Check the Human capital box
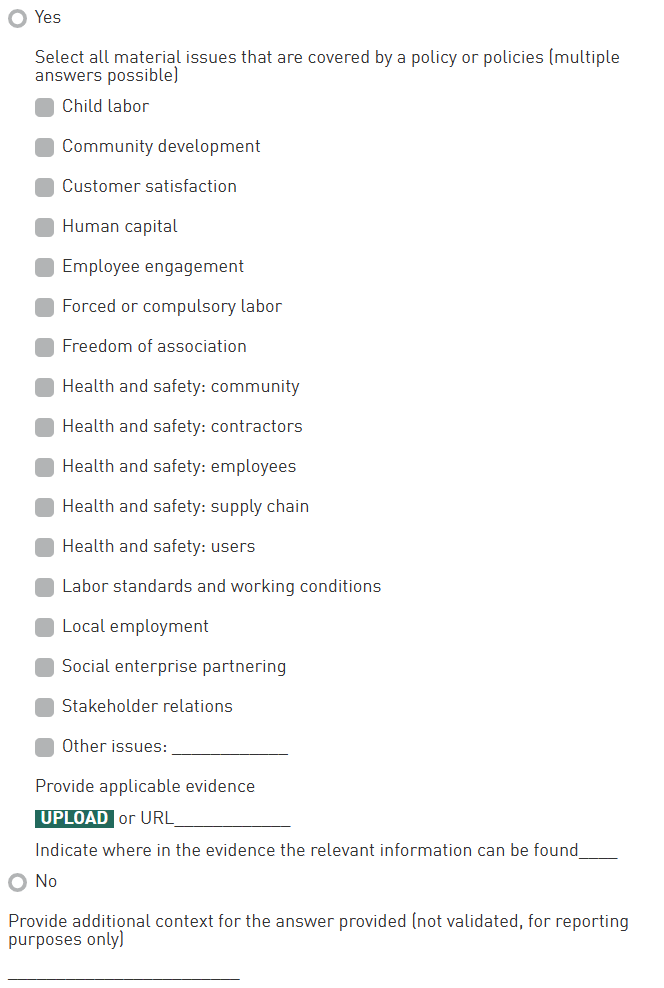The height and width of the screenshot is (988, 664). point(44,227)
